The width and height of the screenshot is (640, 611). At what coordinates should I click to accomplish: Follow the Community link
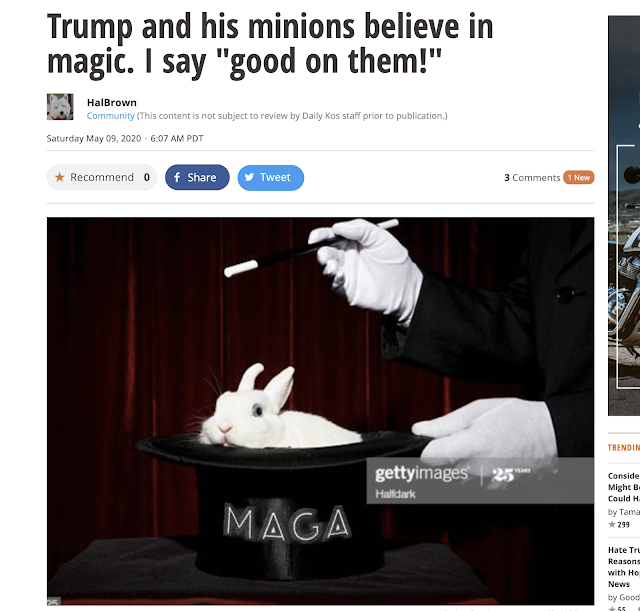click(110, 116)
